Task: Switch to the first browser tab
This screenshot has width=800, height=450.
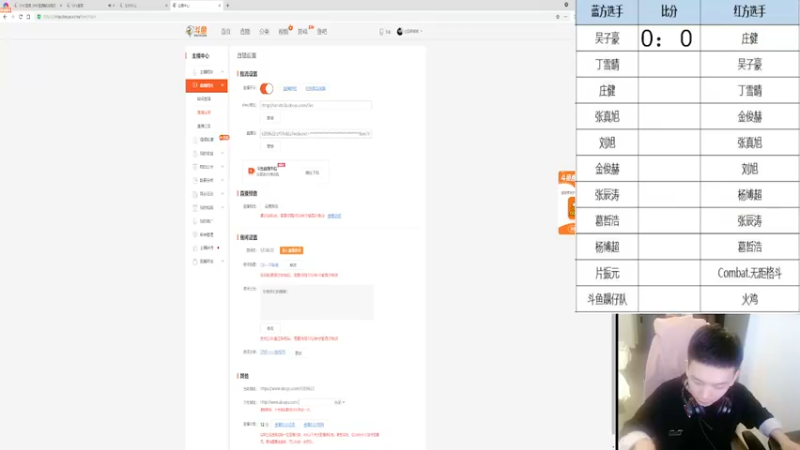Action: pyautogui.click(x=36, y=5)
